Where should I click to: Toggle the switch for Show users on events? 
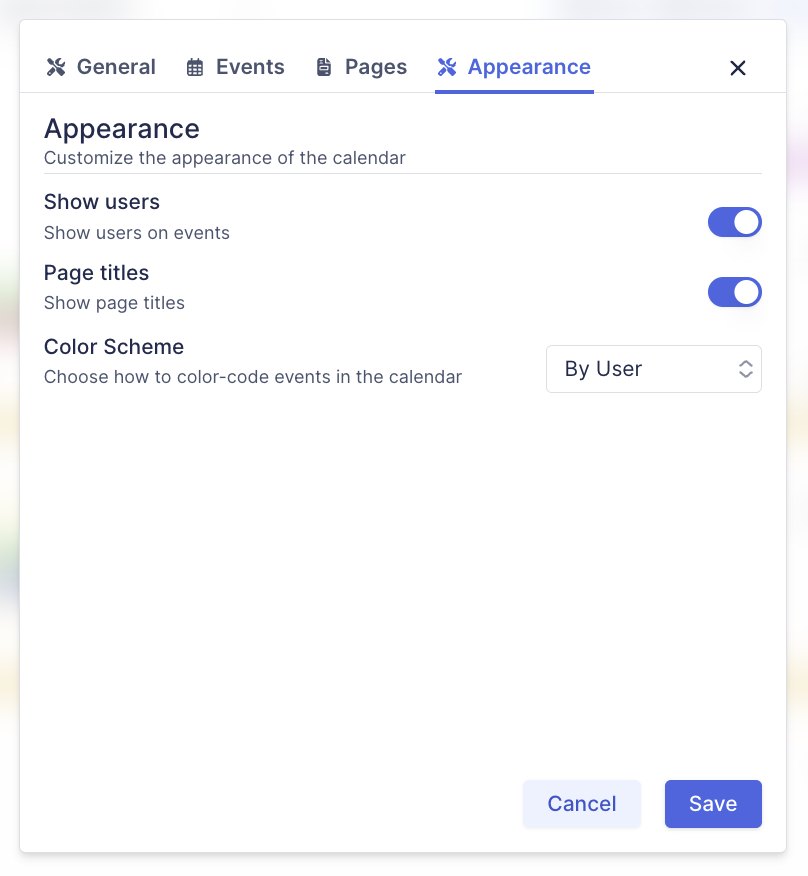[735, 222]
